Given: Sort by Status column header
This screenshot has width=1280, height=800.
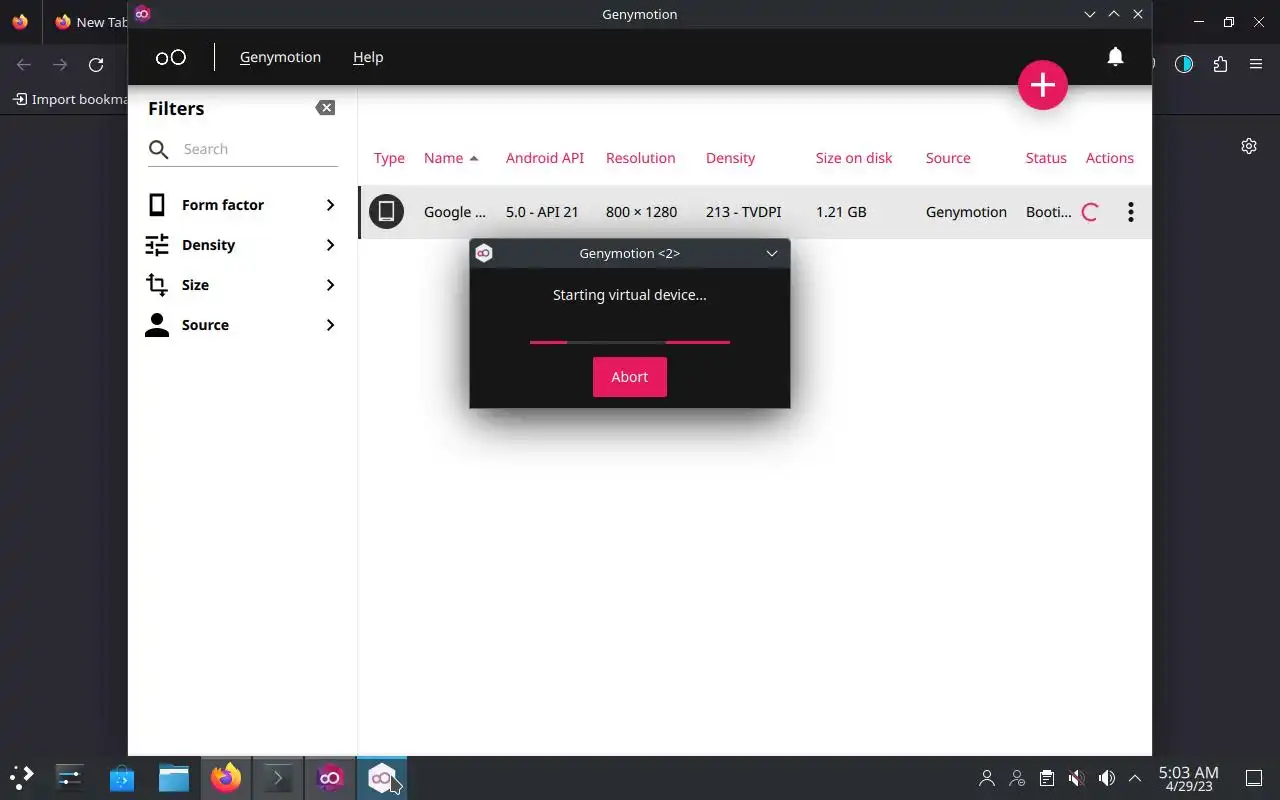Looking at the screenshot, I should click(1046, 158).
